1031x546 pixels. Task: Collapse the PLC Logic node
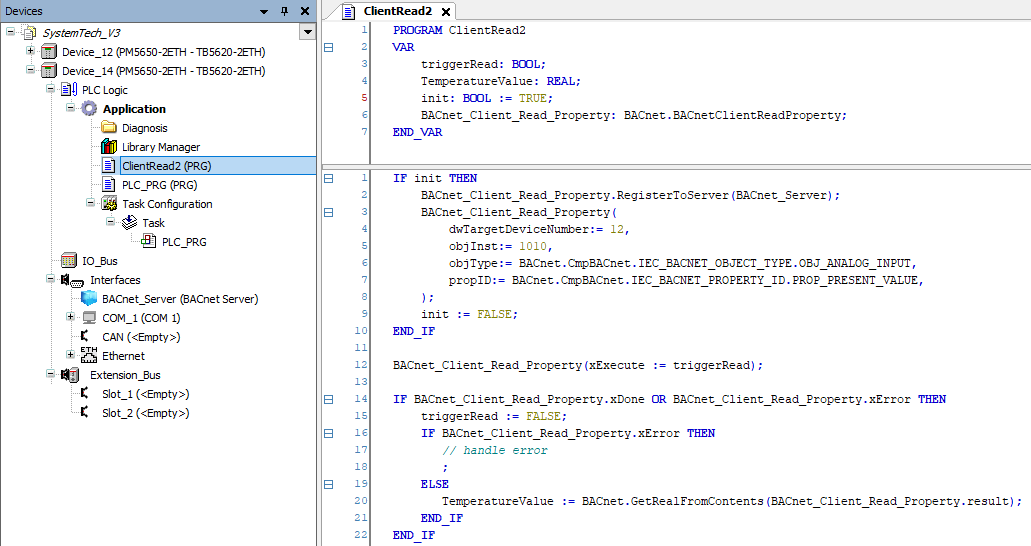point(50,89)
